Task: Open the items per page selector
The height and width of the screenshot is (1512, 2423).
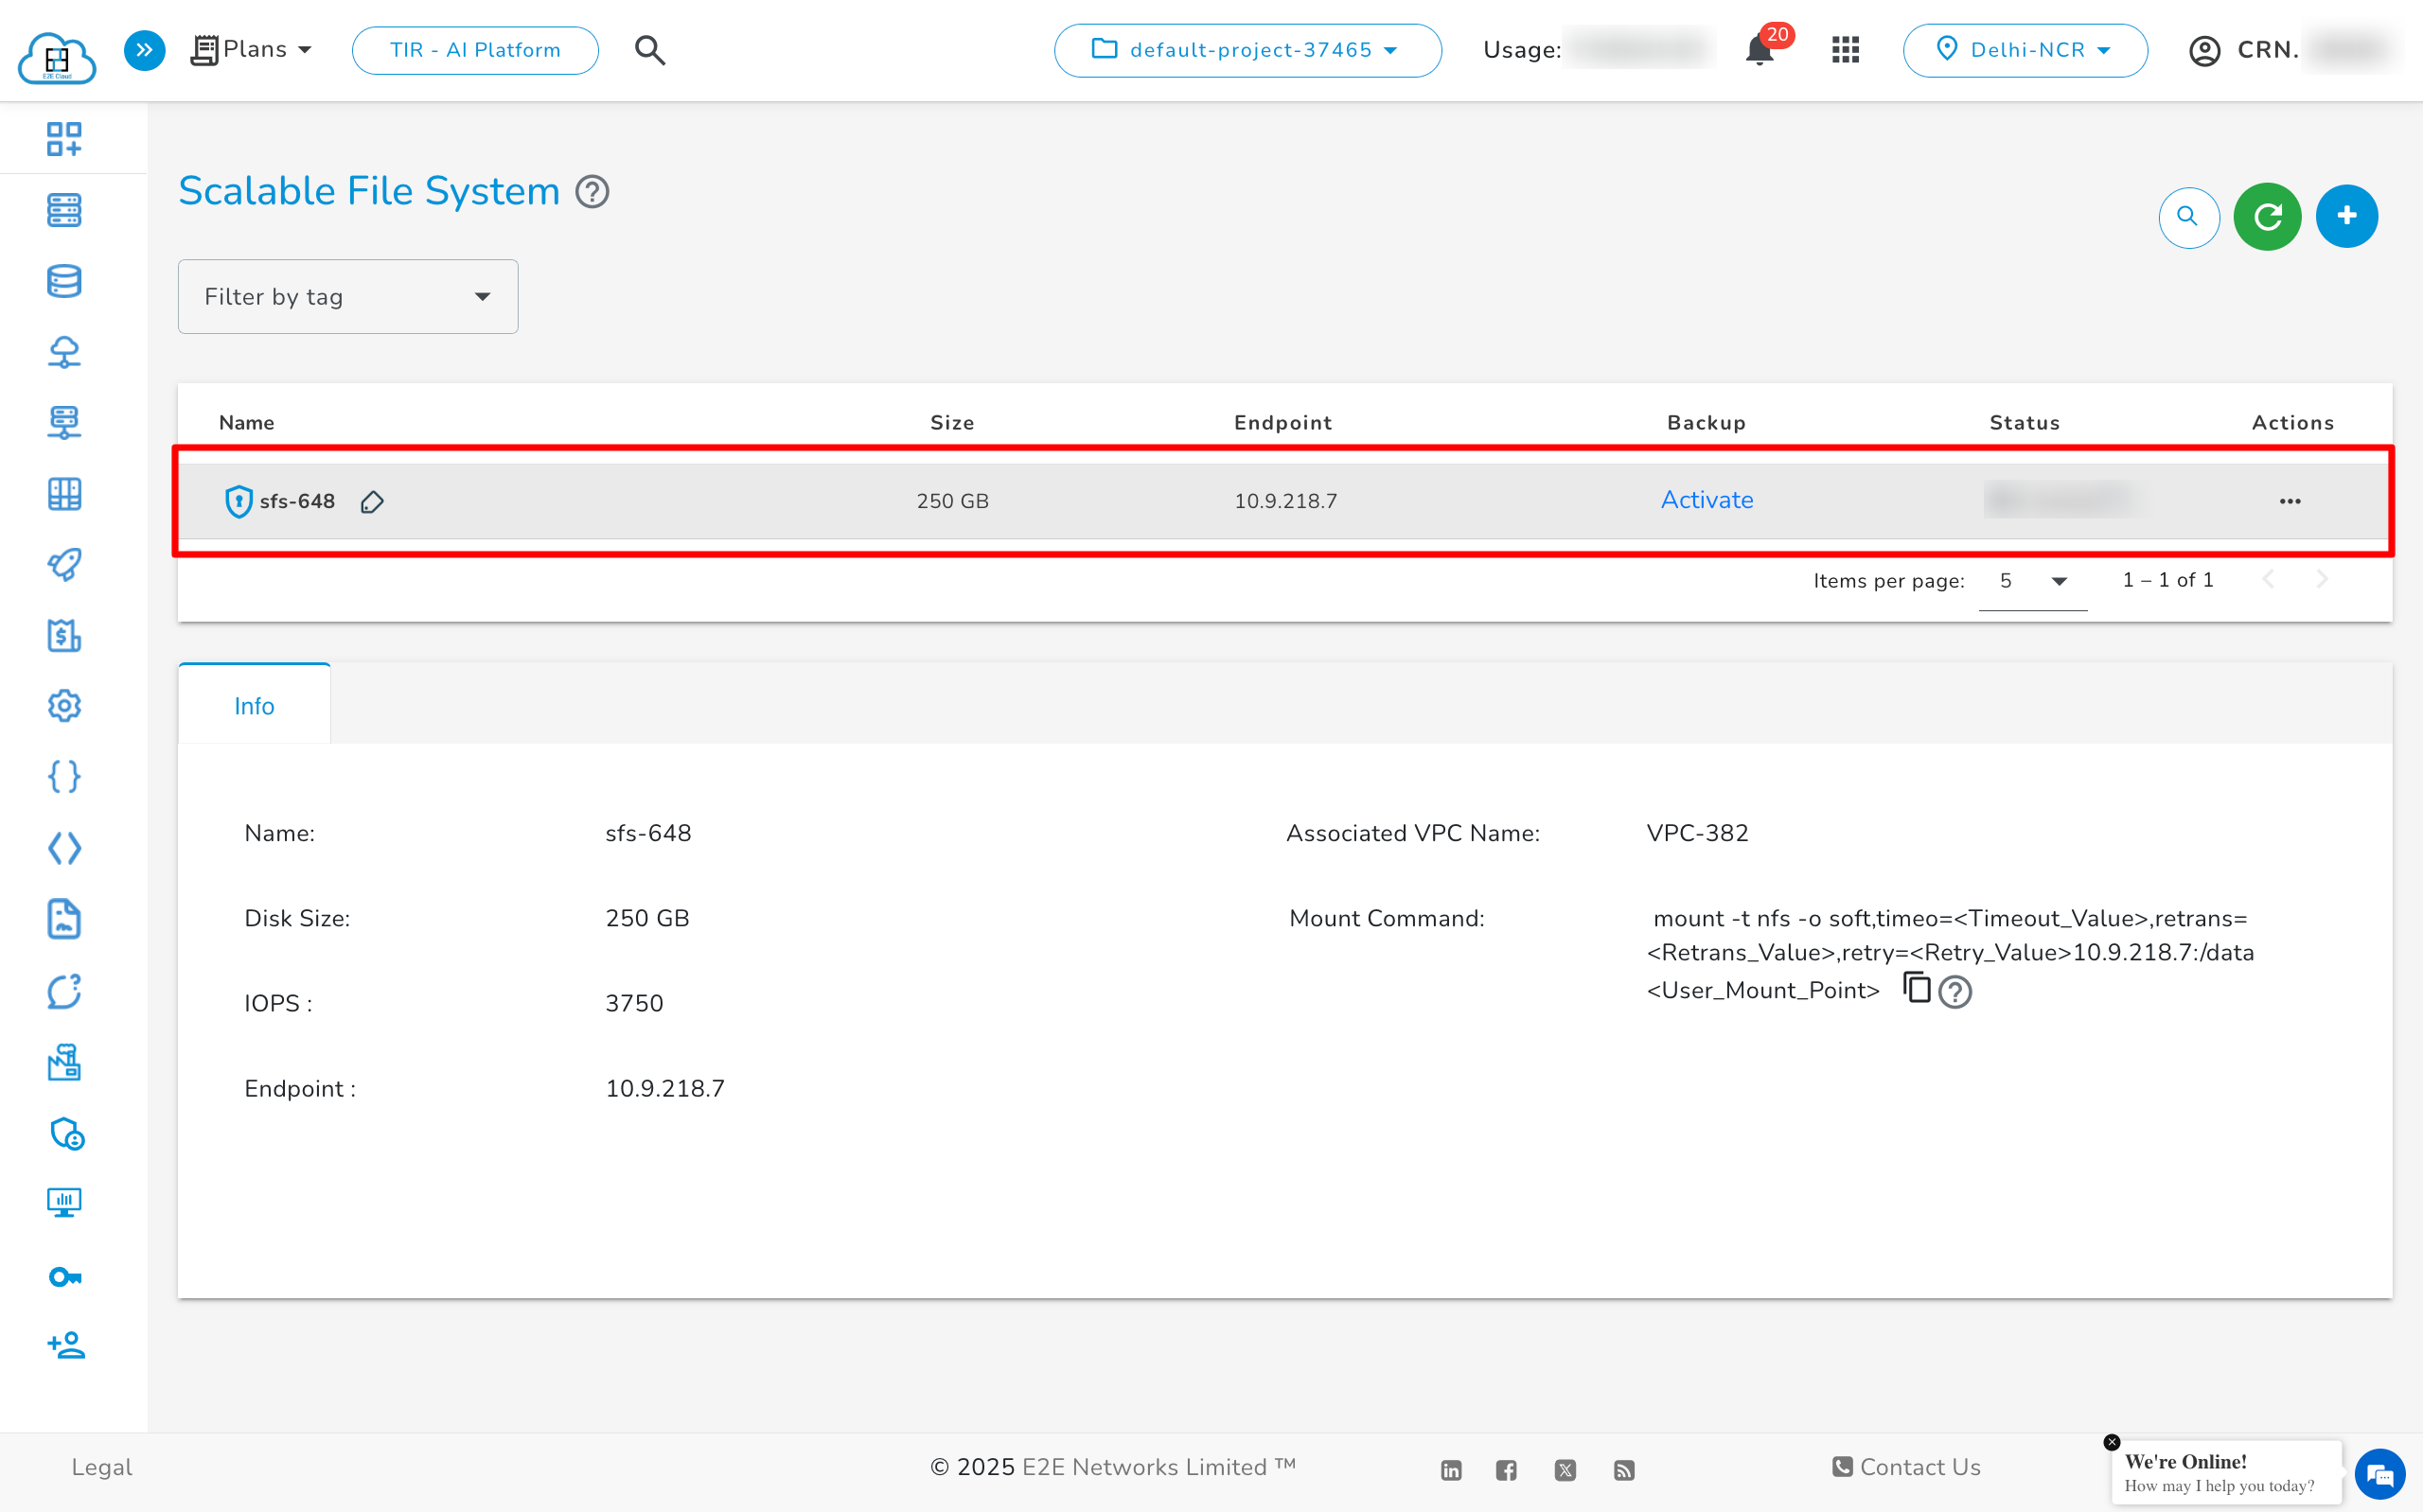Action: [2030, 580]
